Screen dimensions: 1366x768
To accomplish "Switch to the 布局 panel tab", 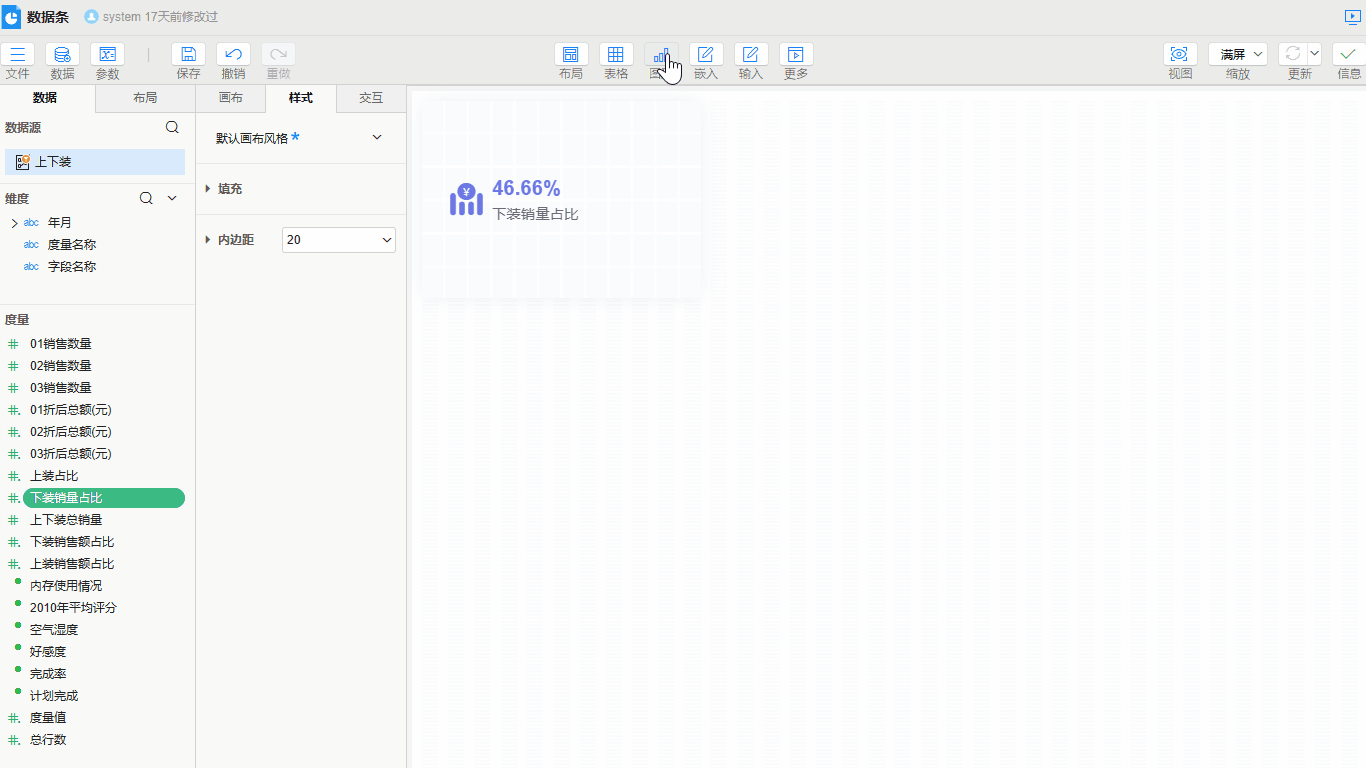I will 145,98.
